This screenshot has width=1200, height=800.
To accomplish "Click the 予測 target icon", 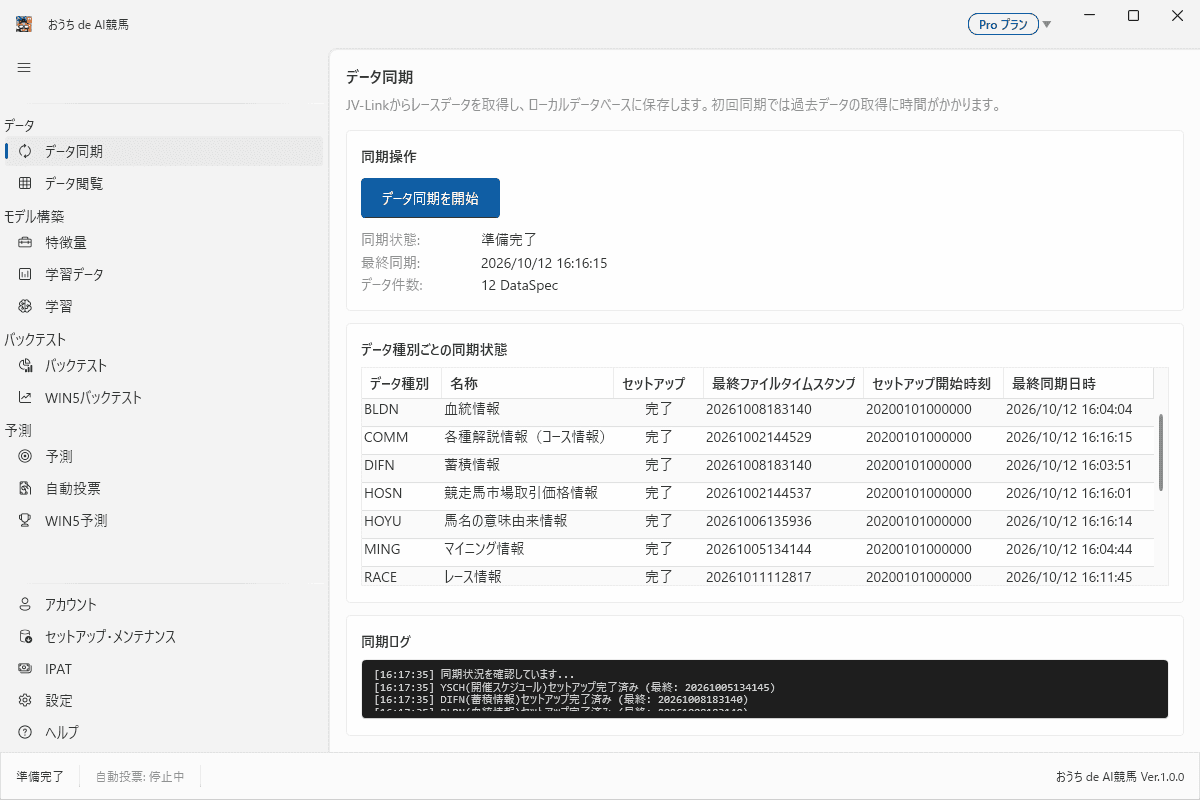I will (25, 456).
